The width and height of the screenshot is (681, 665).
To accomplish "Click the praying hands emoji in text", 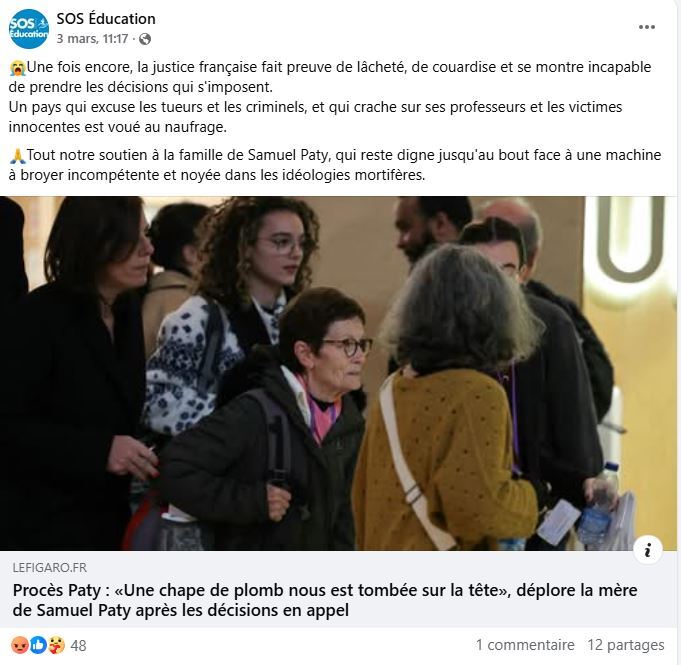I will (x=17, y=155).
